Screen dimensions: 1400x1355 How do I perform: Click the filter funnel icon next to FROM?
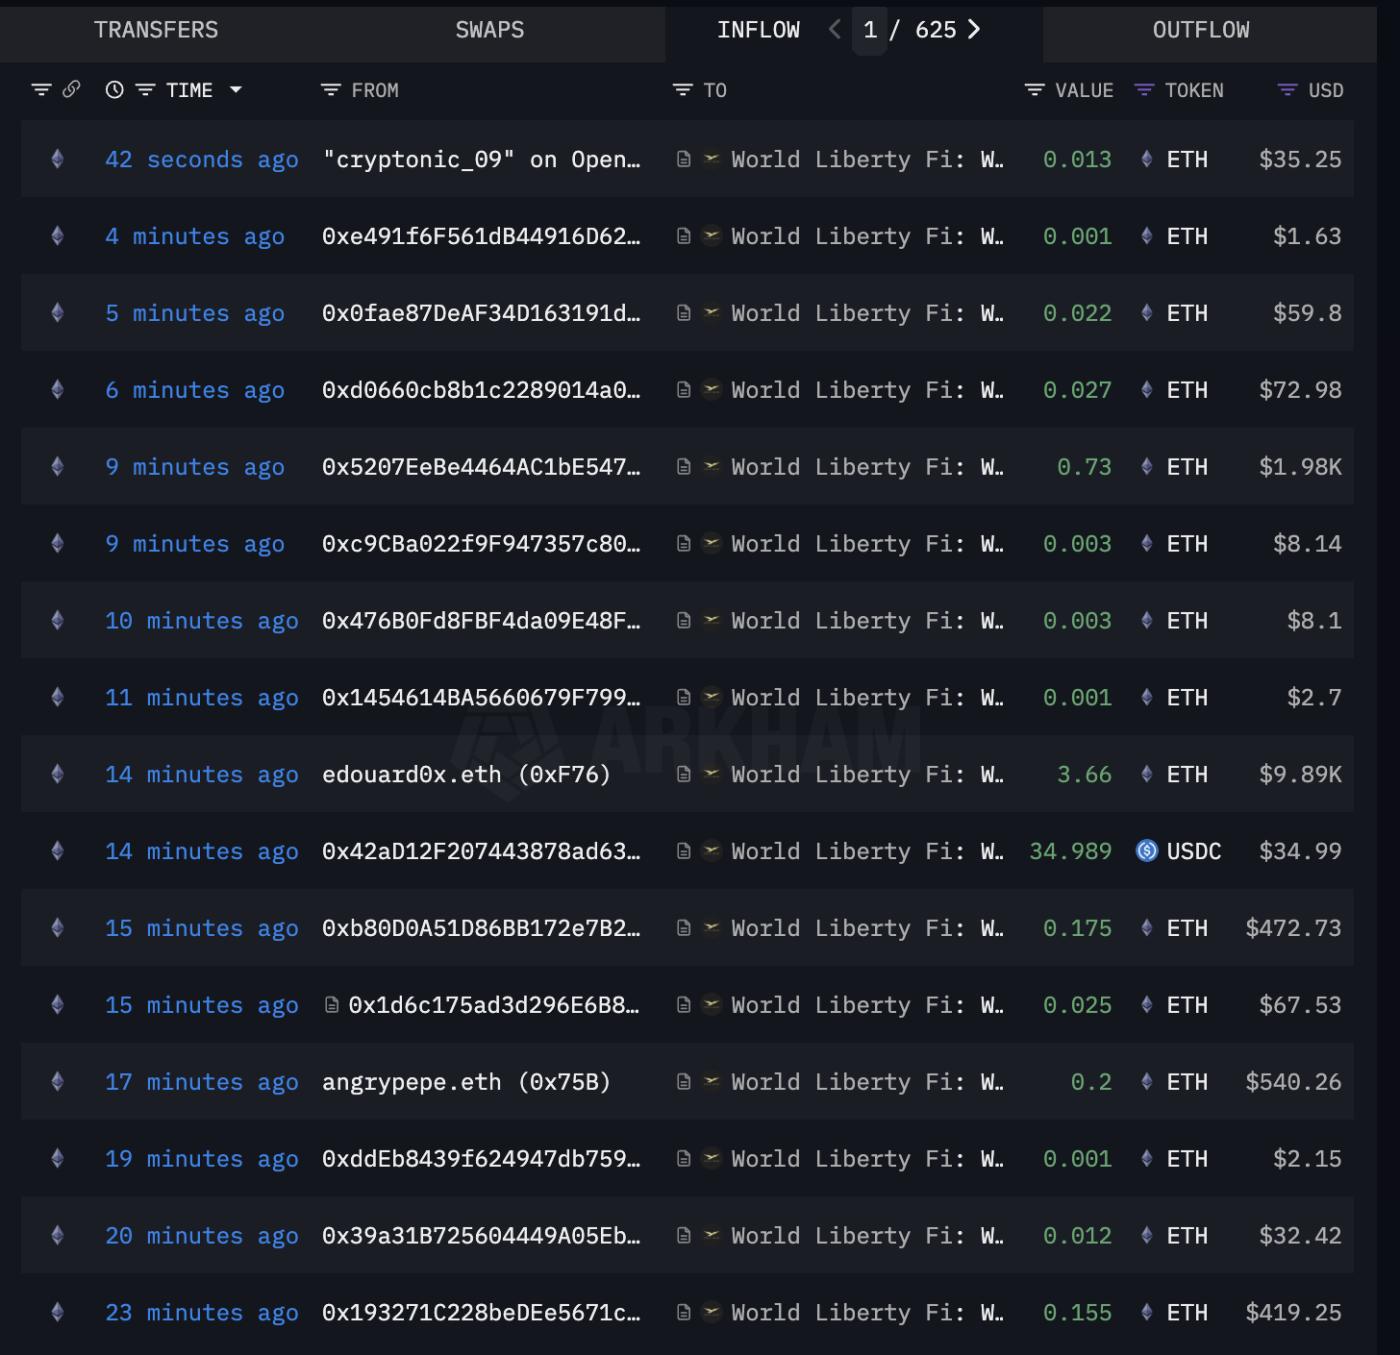(x=330, y=90)
